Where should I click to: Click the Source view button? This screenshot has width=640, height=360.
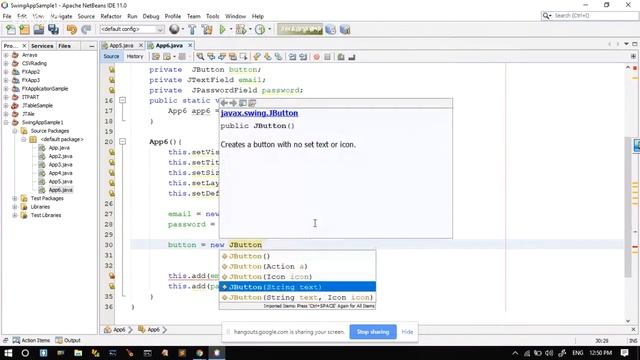pyautogui.click(x=111, y=56)
